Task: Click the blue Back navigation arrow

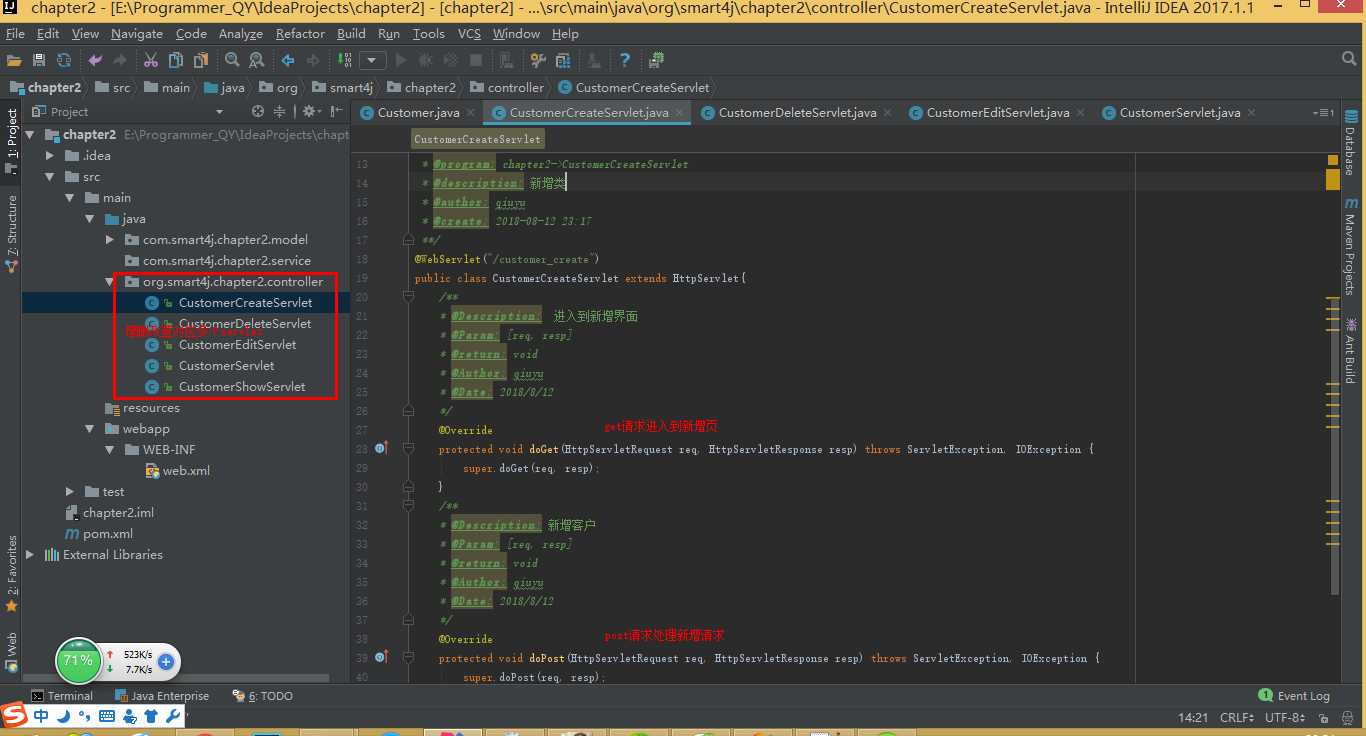Action: [x=289, y=60]
